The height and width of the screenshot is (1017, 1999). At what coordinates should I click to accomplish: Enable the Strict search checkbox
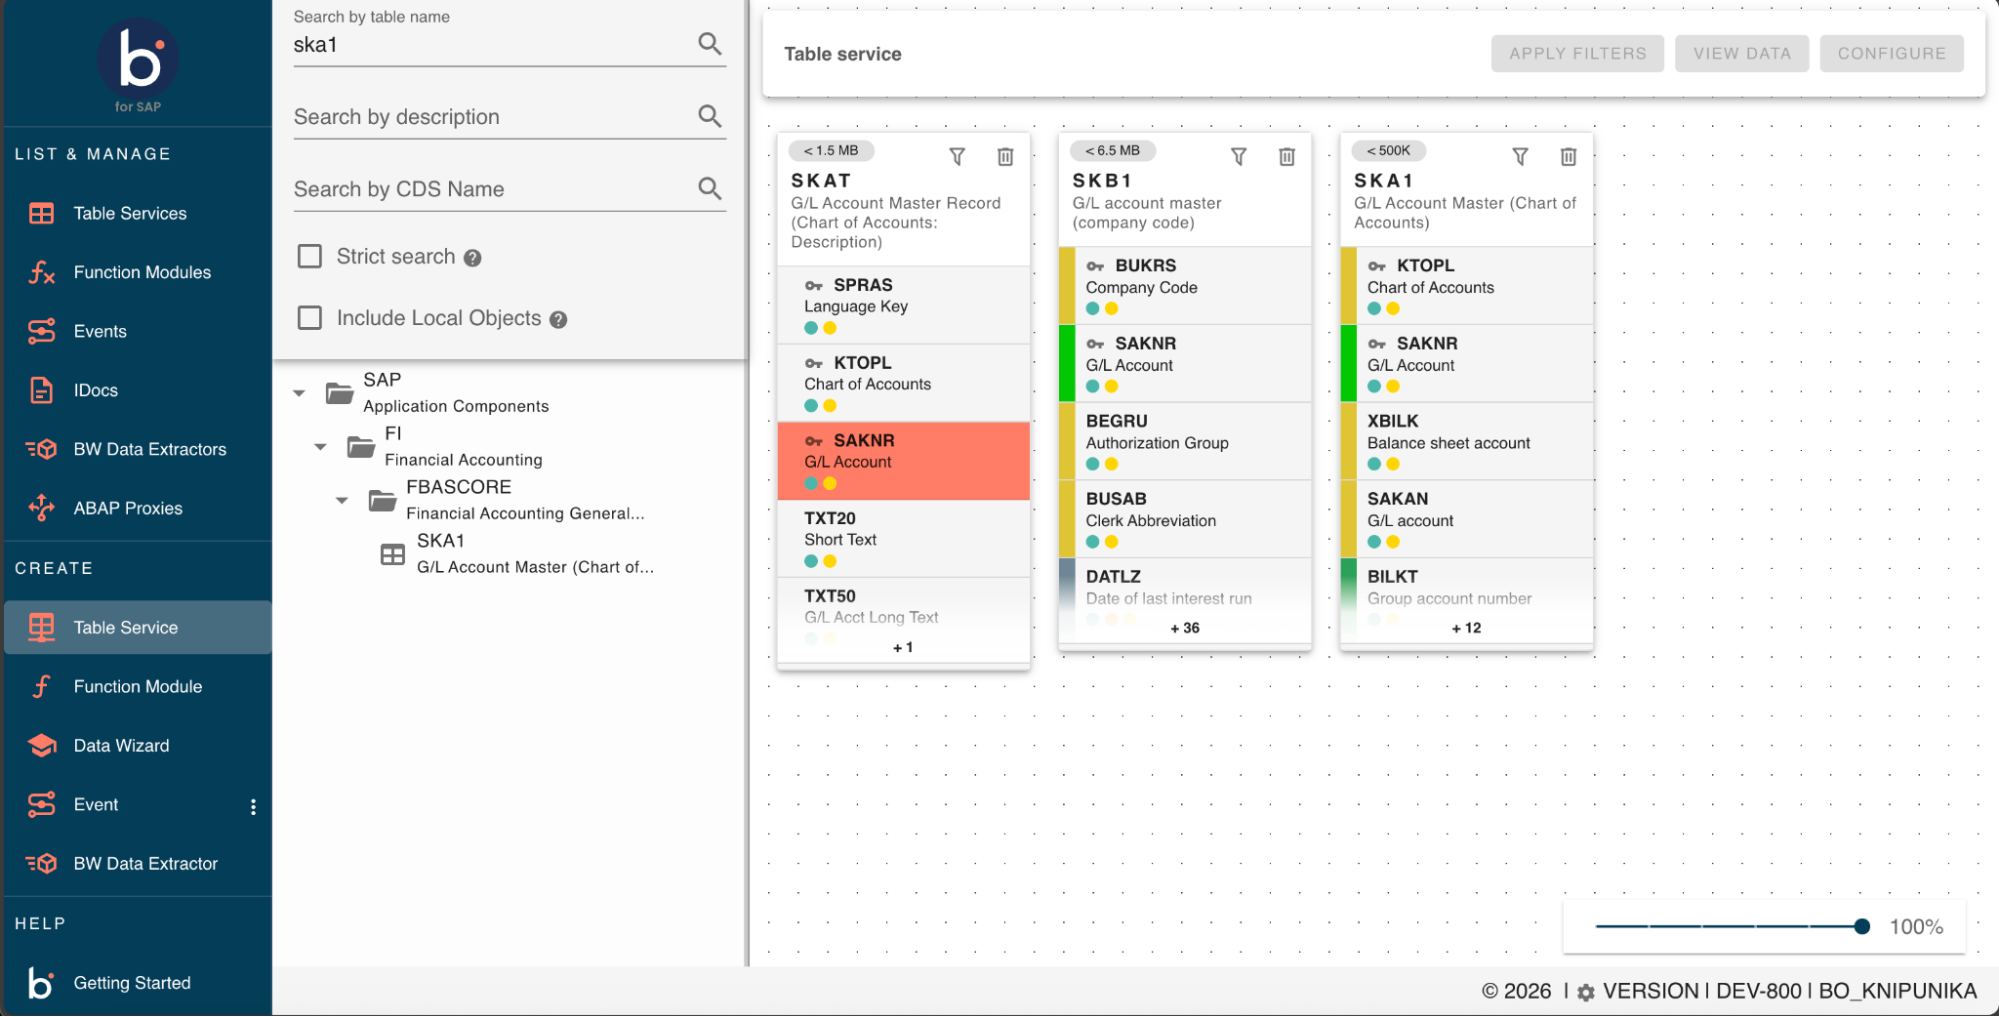[310, 257]
